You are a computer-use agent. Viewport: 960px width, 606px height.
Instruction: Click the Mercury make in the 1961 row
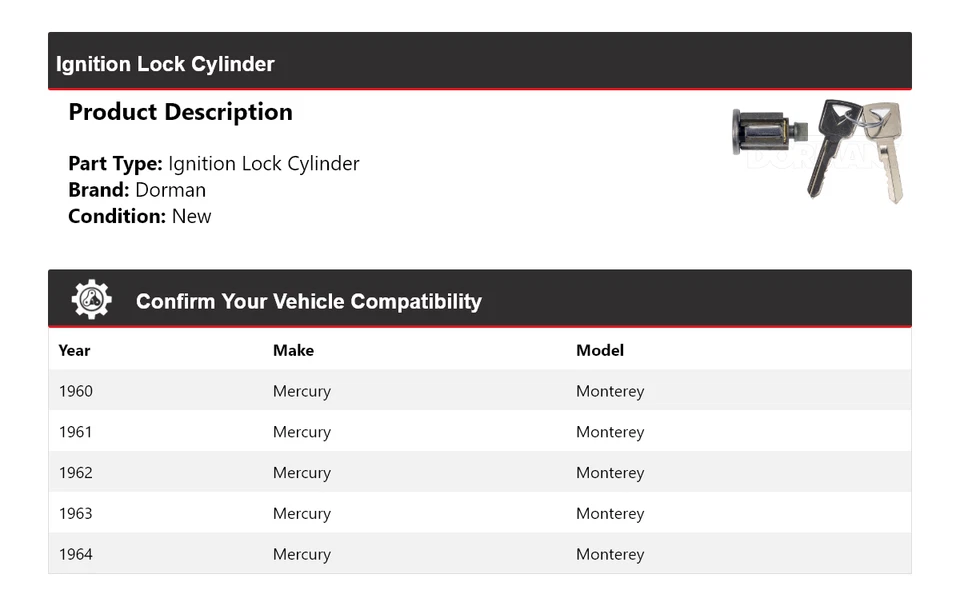302,432
